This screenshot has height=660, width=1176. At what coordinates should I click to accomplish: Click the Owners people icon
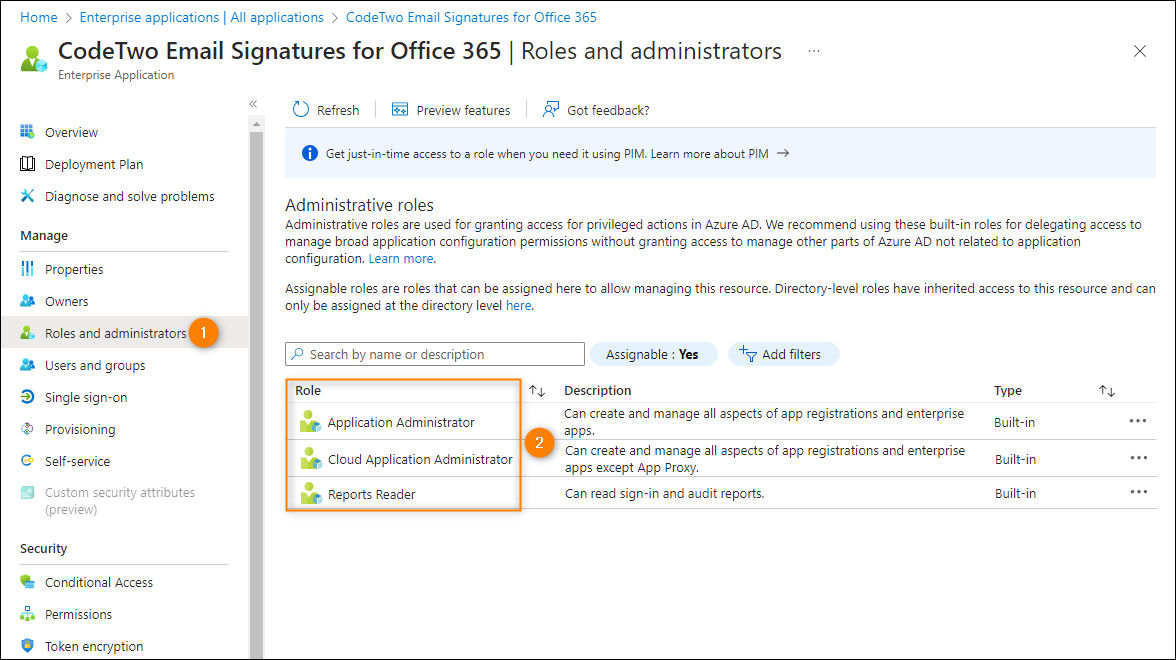click(x=27, y=301)
